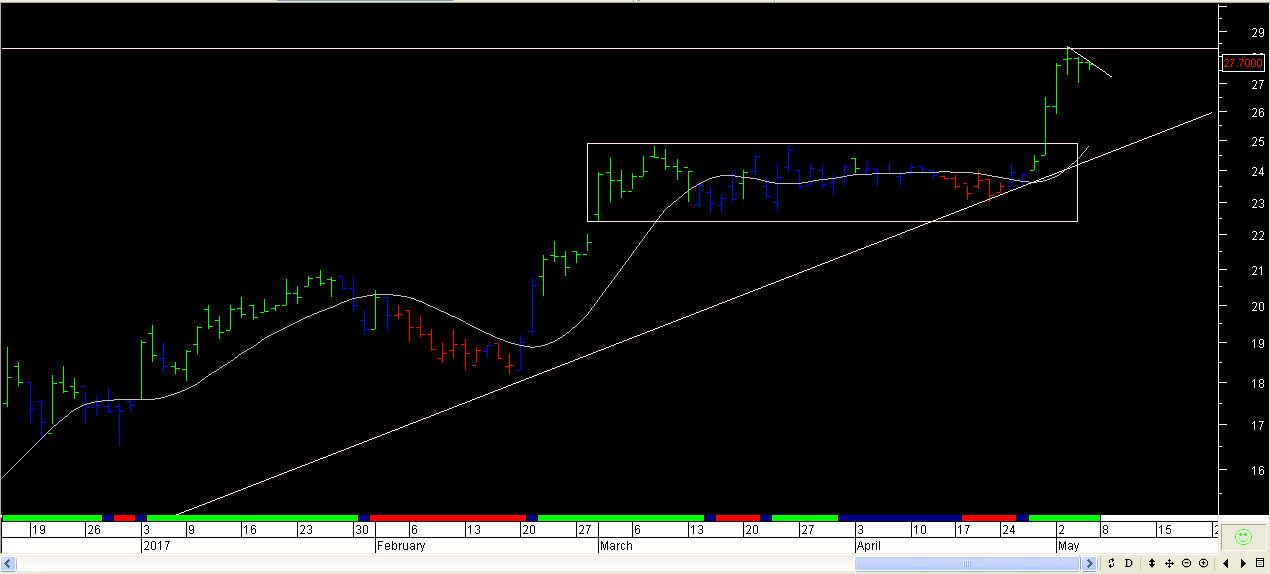Step chart forward with right triangle
Image resolution: width=1270 pixels, height=574 pixels.
tap(1243, 563)
